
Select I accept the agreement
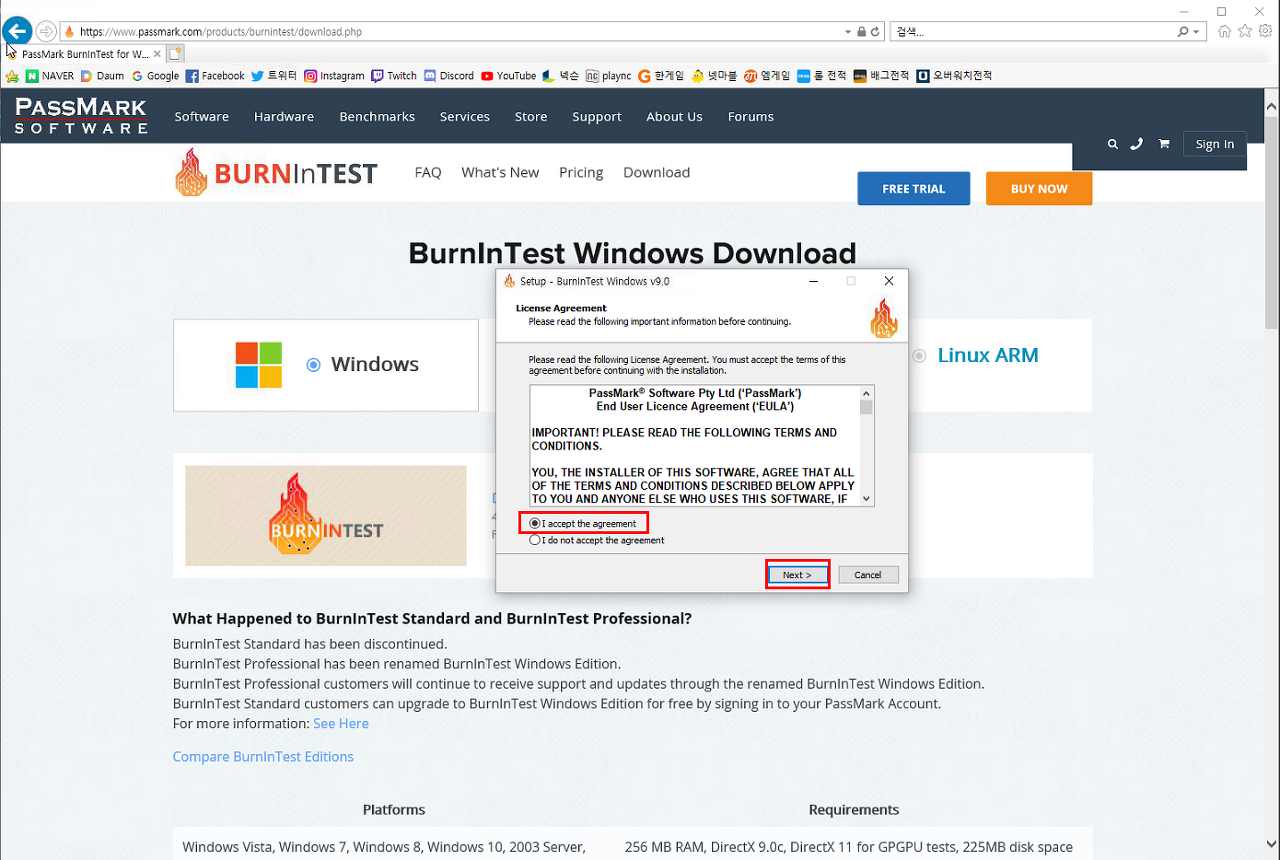coord(583,523)
